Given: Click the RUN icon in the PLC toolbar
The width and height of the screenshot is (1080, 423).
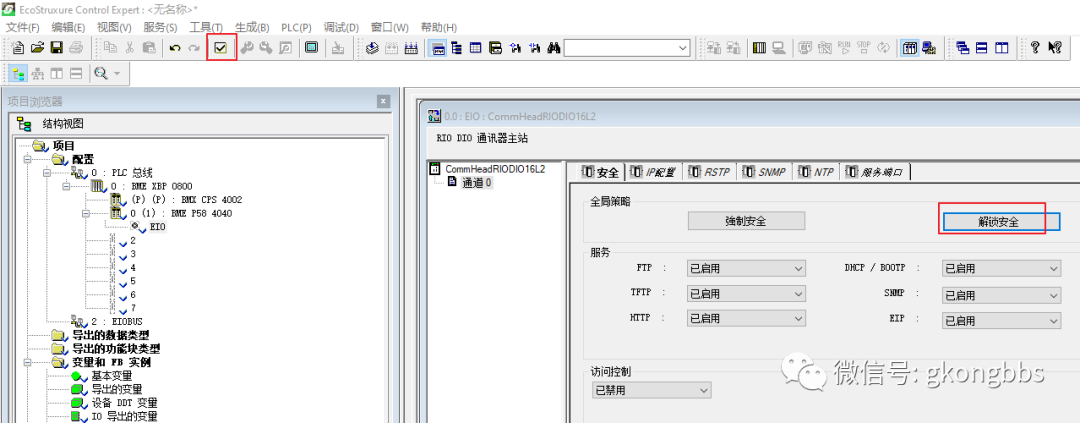Looking at the screenshot, I should pyautogui.click(x=844, y=48).
